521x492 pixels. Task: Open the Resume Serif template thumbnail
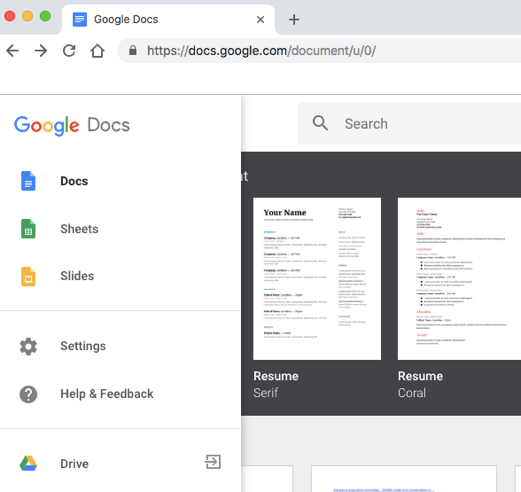click(317, 279)
